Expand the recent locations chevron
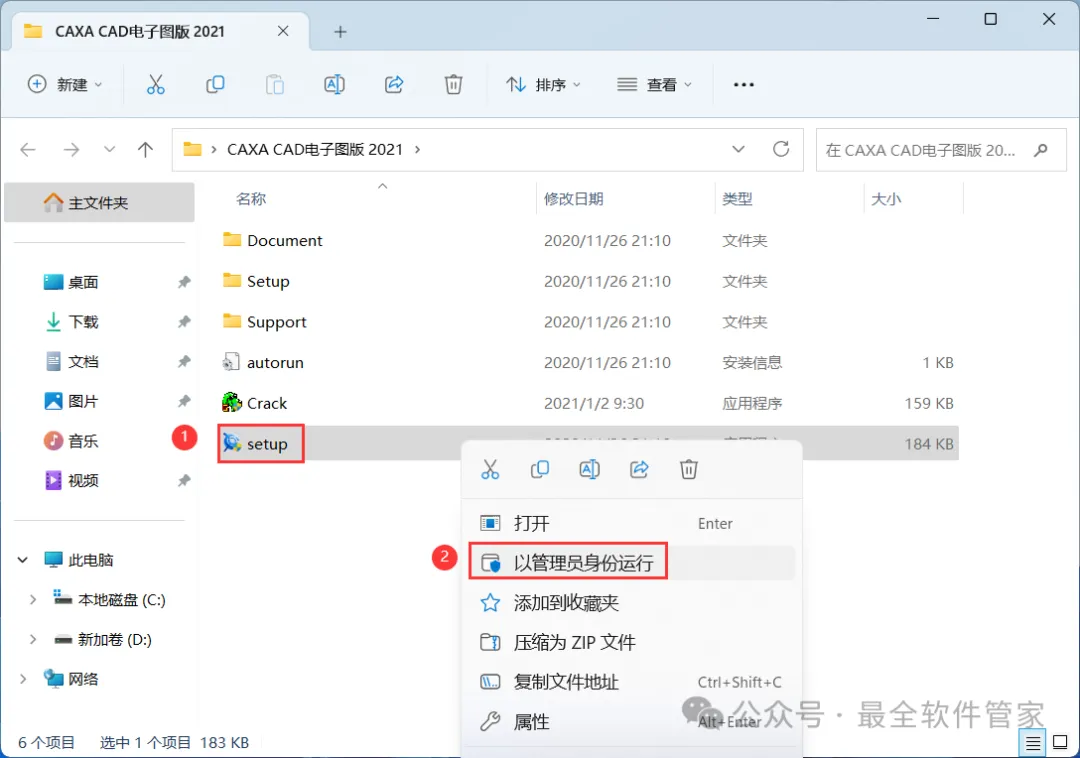1080x758 pixels. pos(109,149)
